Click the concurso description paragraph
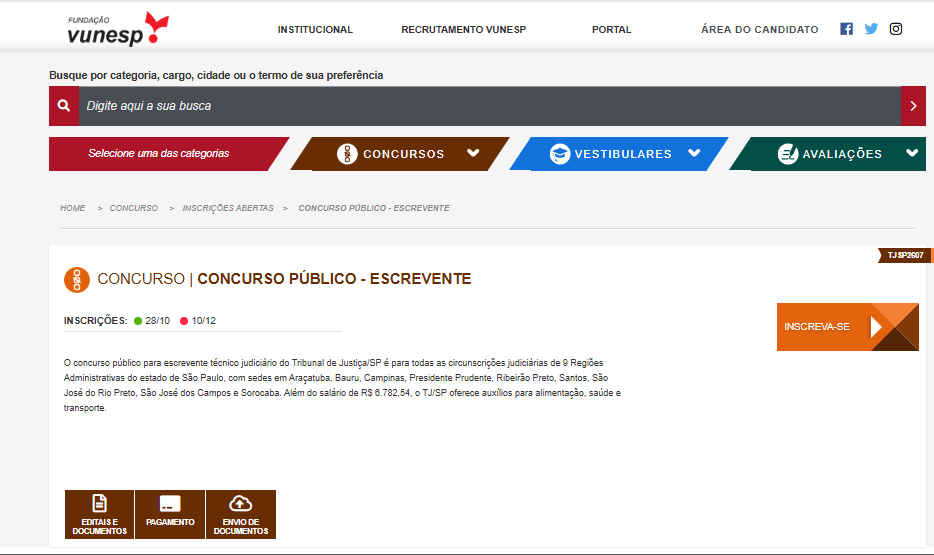This screenshot has width=934, height=555. pos(343,385)
